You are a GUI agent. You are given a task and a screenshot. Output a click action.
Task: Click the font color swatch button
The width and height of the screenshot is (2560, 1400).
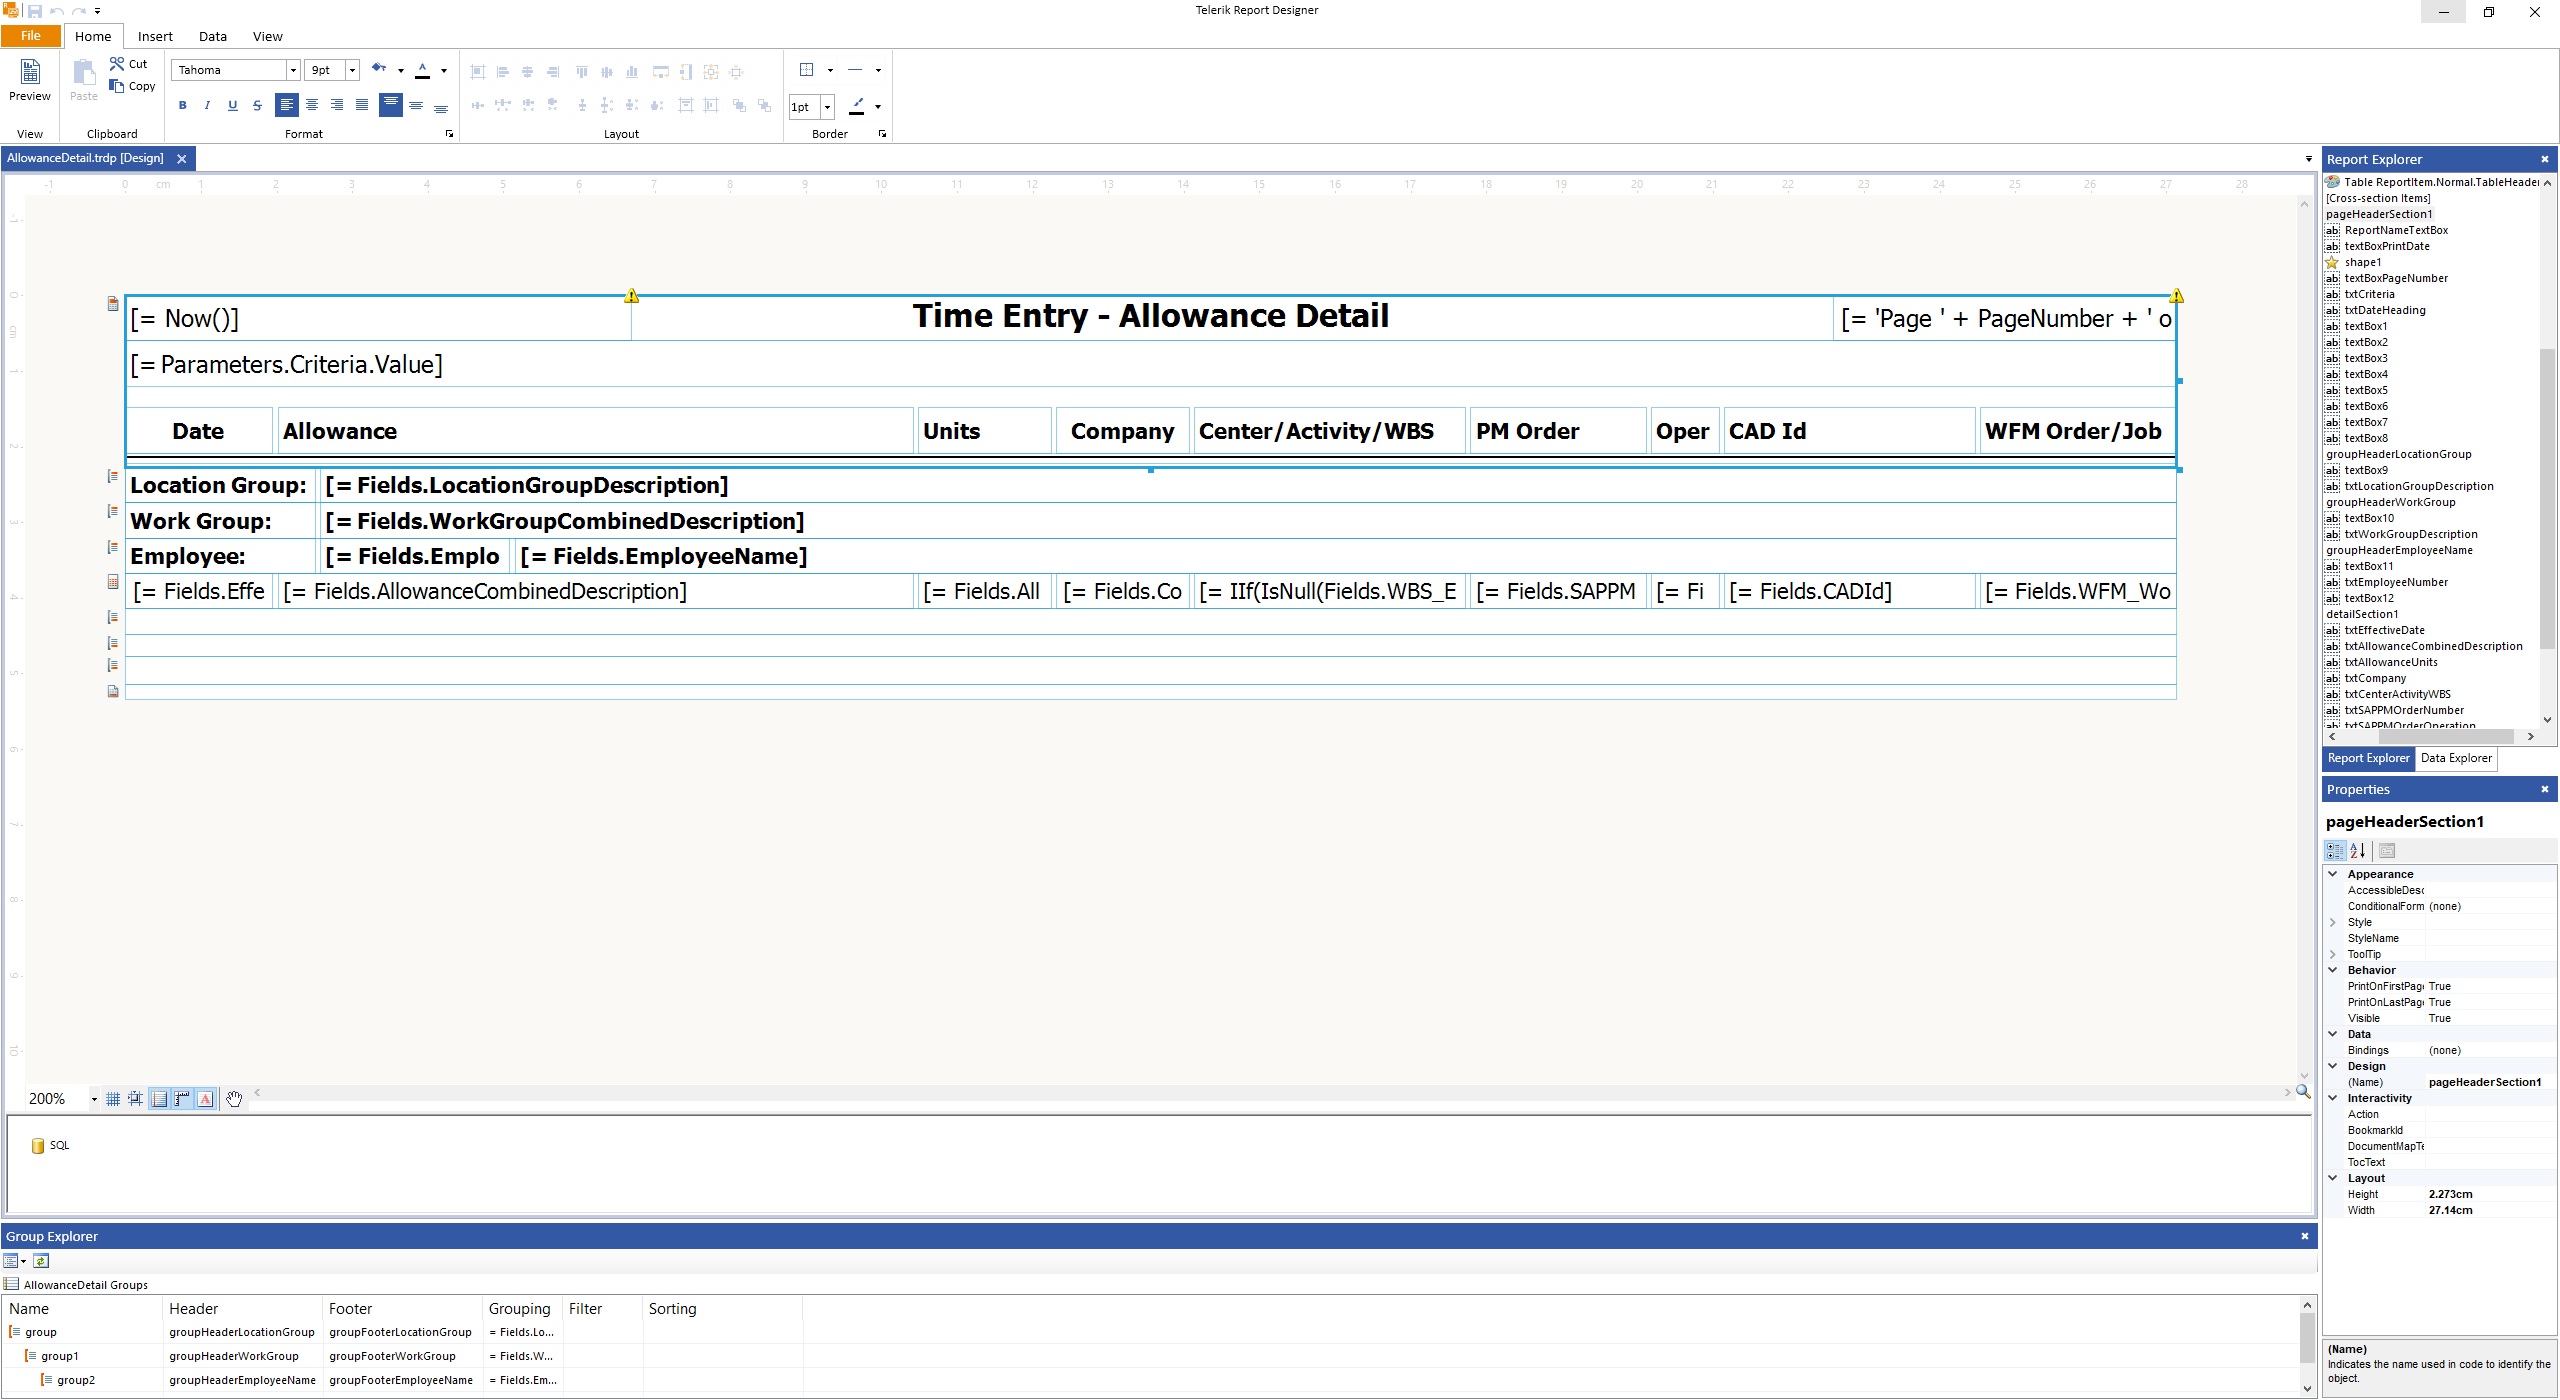(422, 70)
